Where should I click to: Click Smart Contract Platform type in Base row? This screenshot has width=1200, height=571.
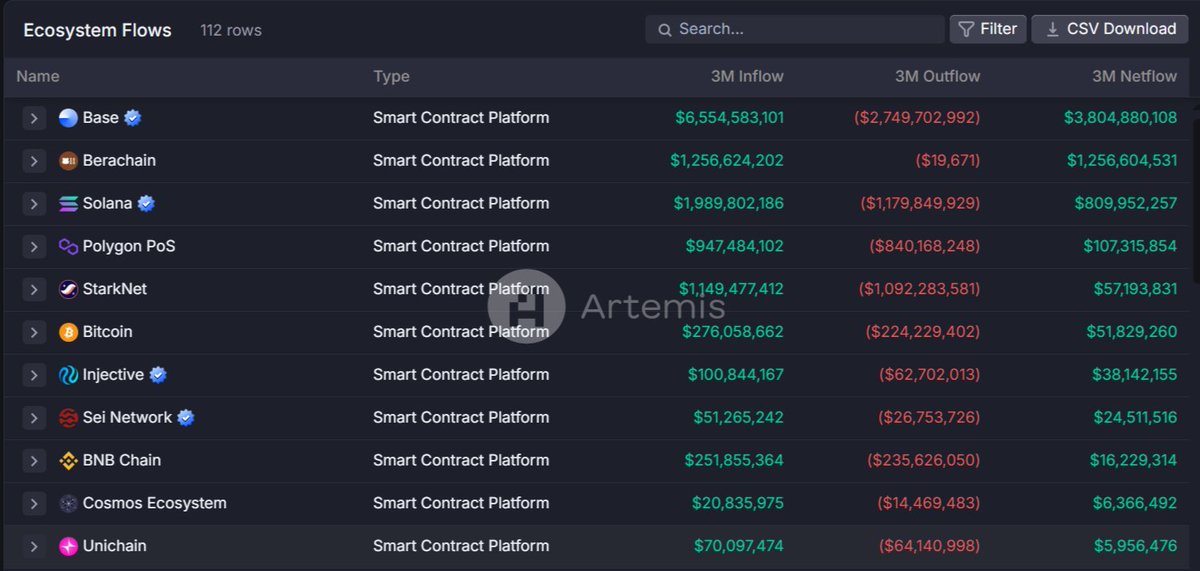pos(461,118)
